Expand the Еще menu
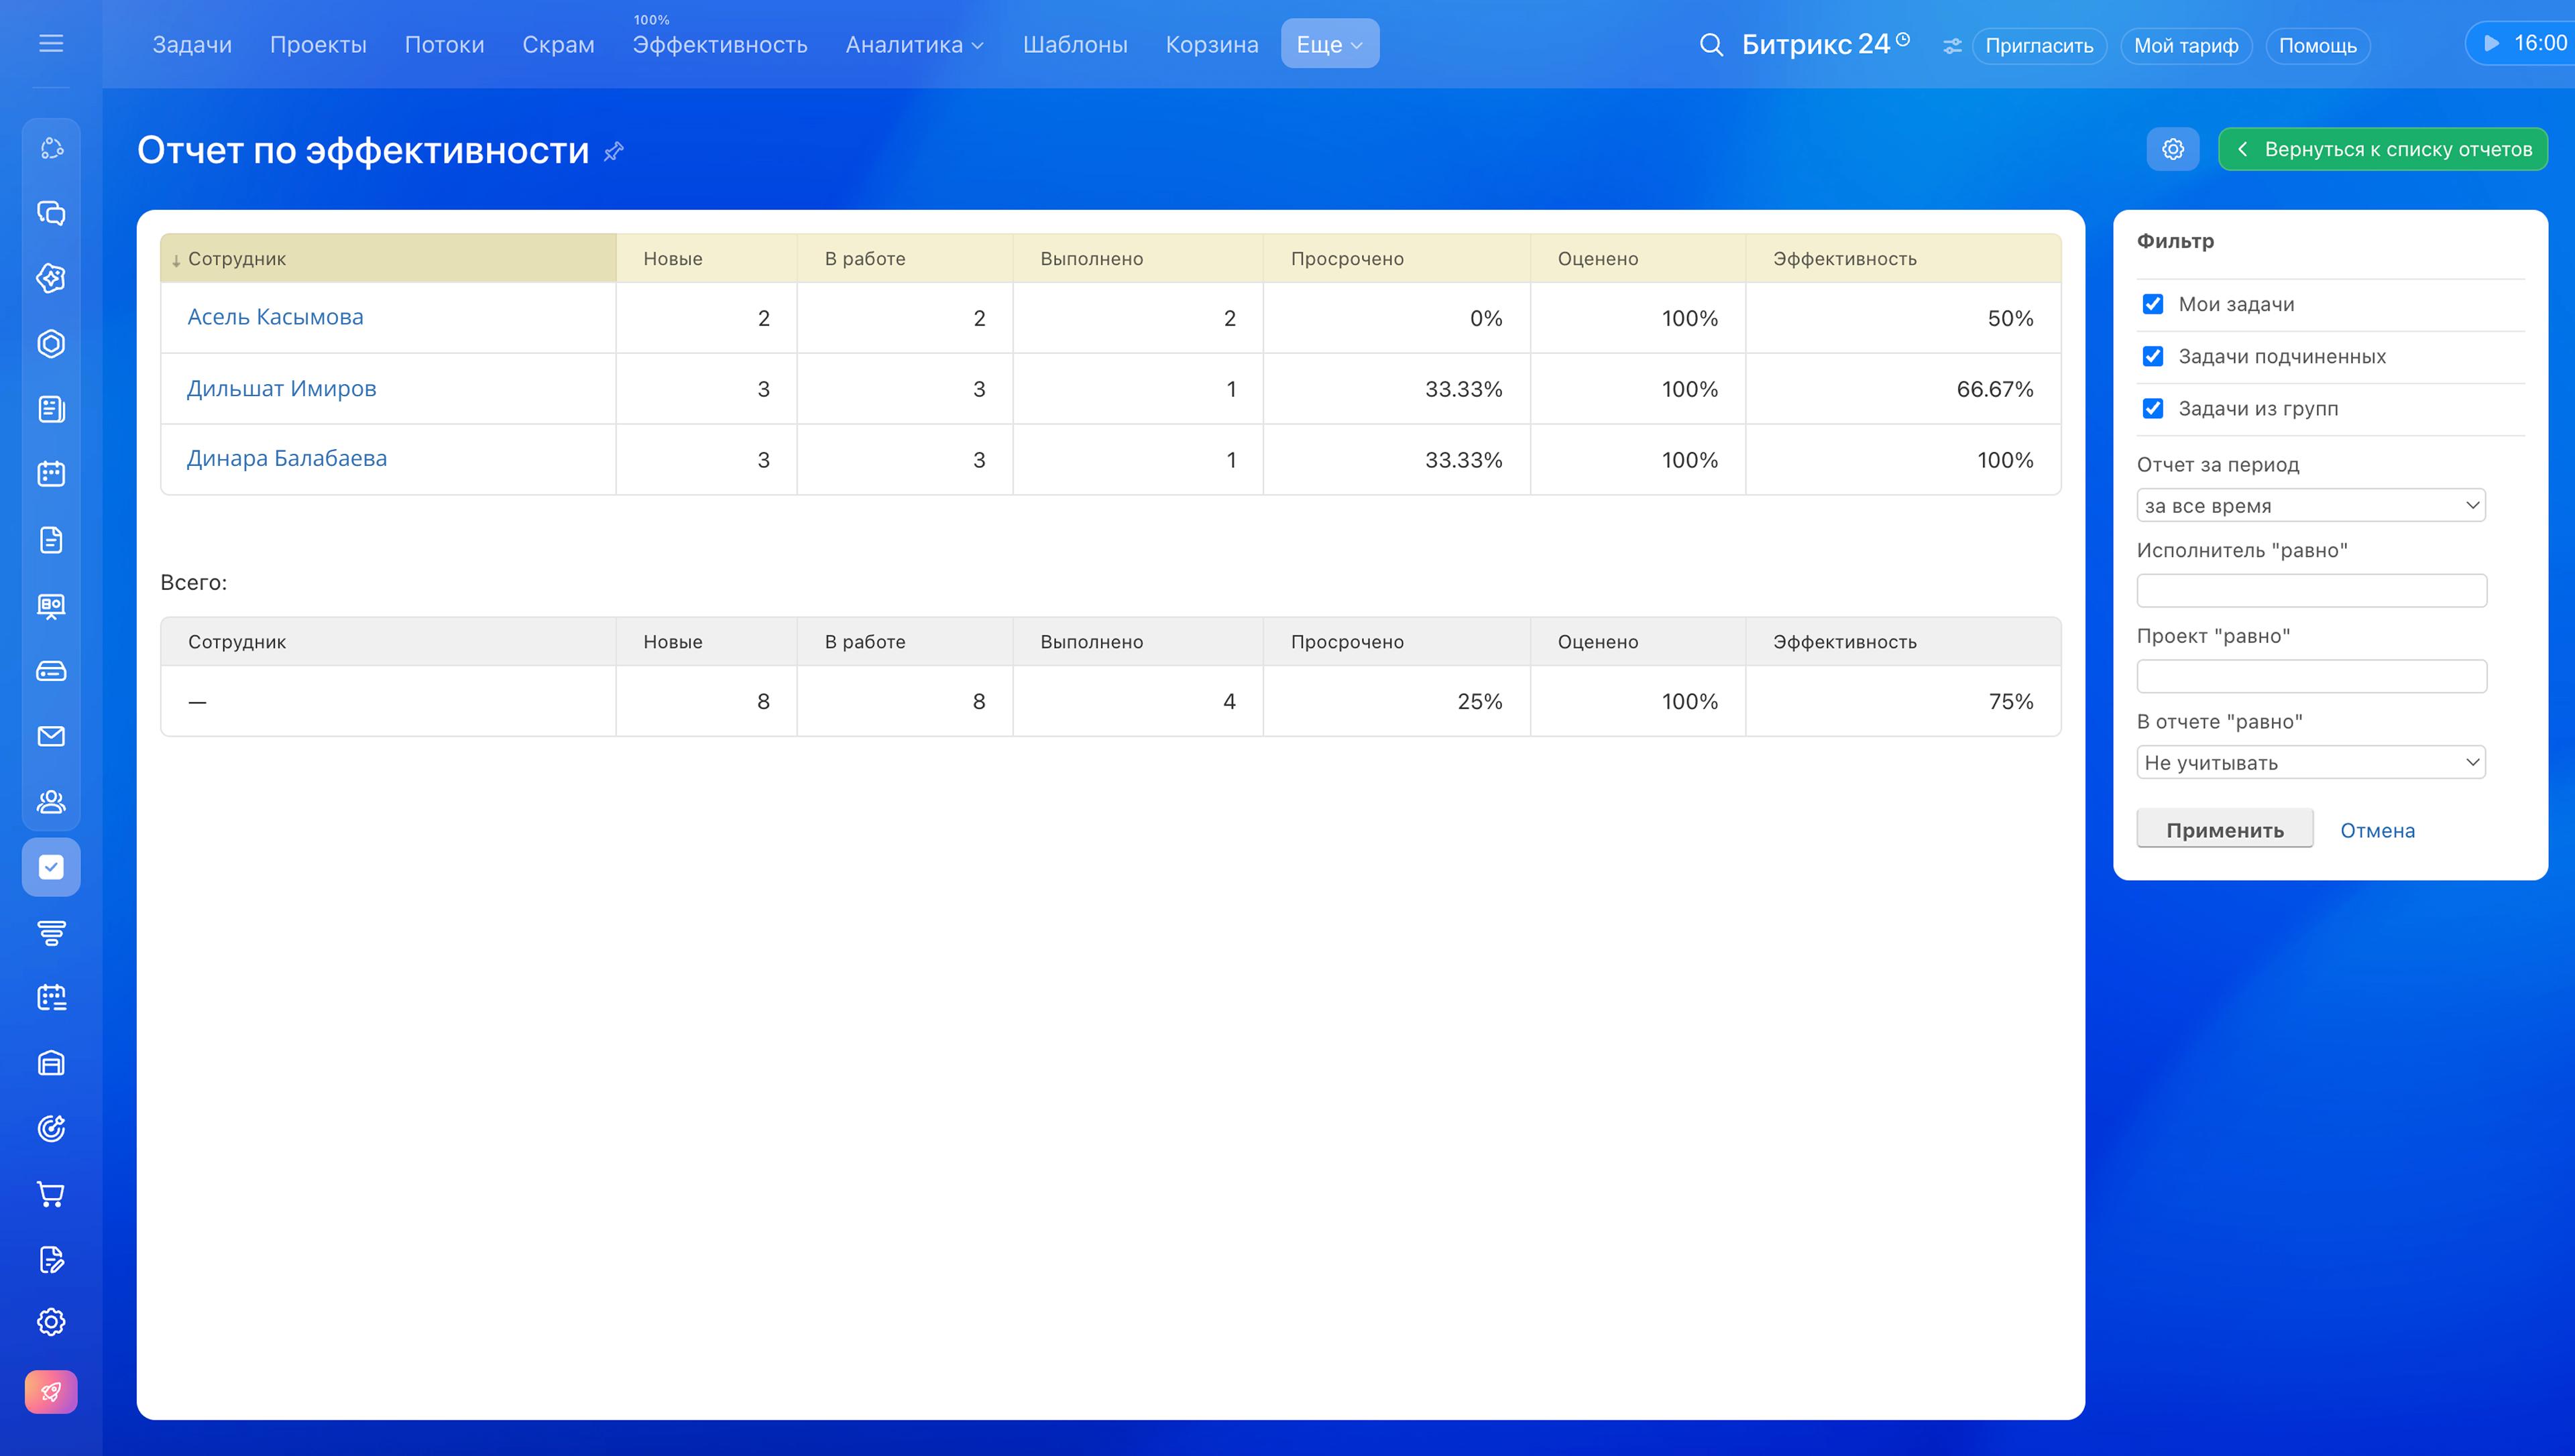The width and height of the screenshot is (2575, 1456). pos(1329,44)
